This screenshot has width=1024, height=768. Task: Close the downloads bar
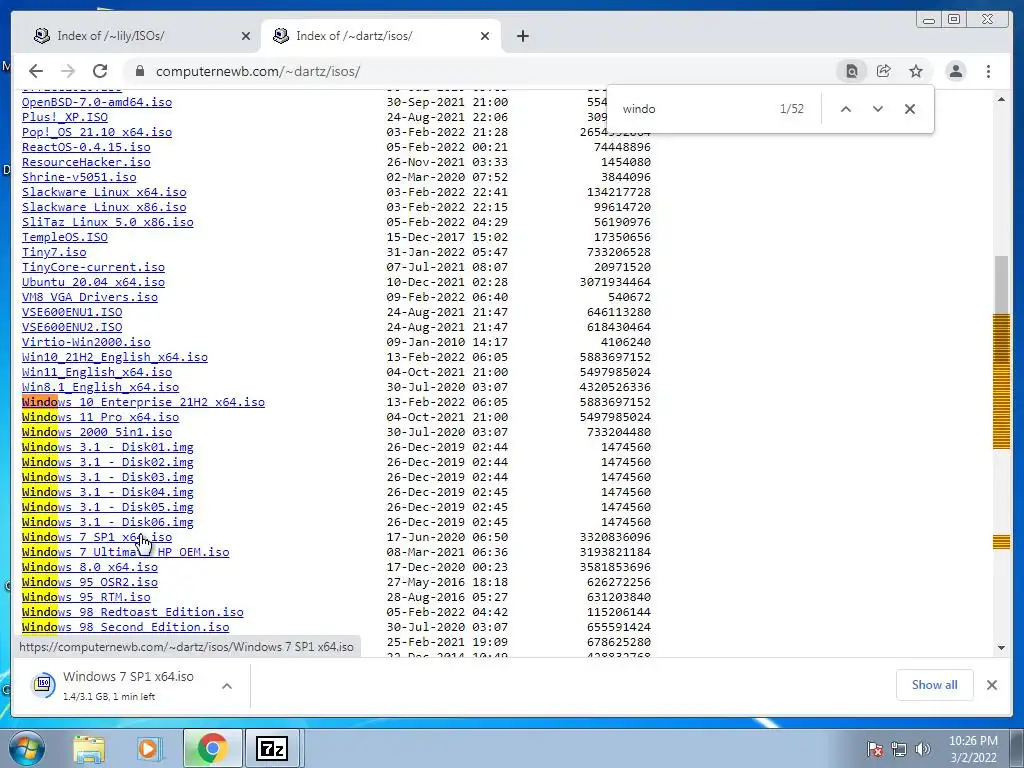coord(992,685)
